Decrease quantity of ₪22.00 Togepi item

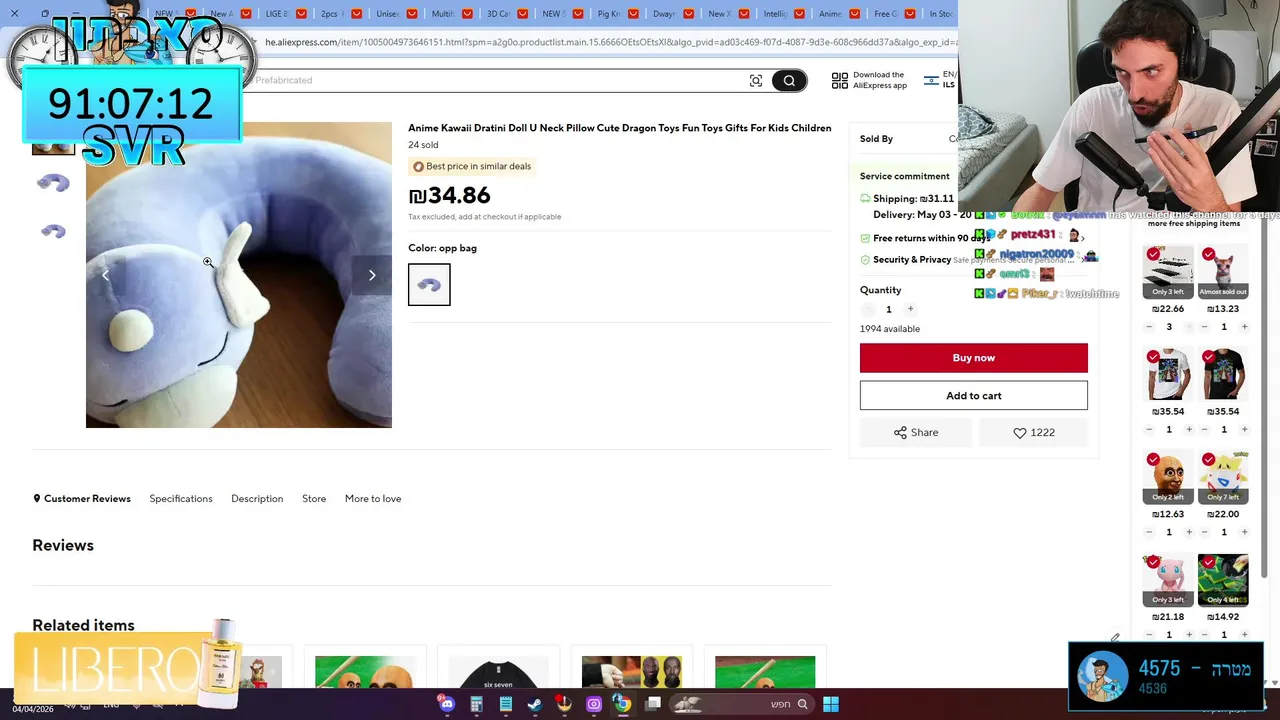point(1204,532)
